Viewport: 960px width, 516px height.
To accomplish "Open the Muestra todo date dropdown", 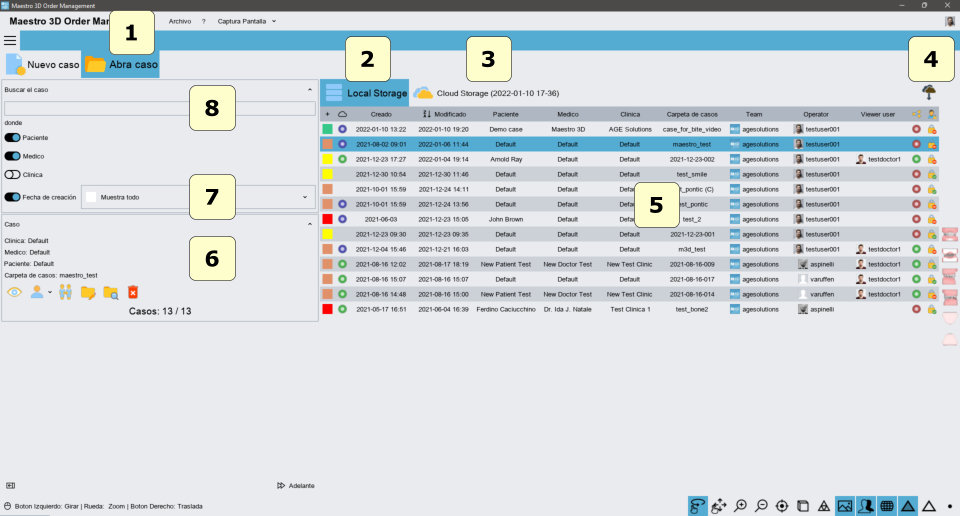I will click(198, 197).
